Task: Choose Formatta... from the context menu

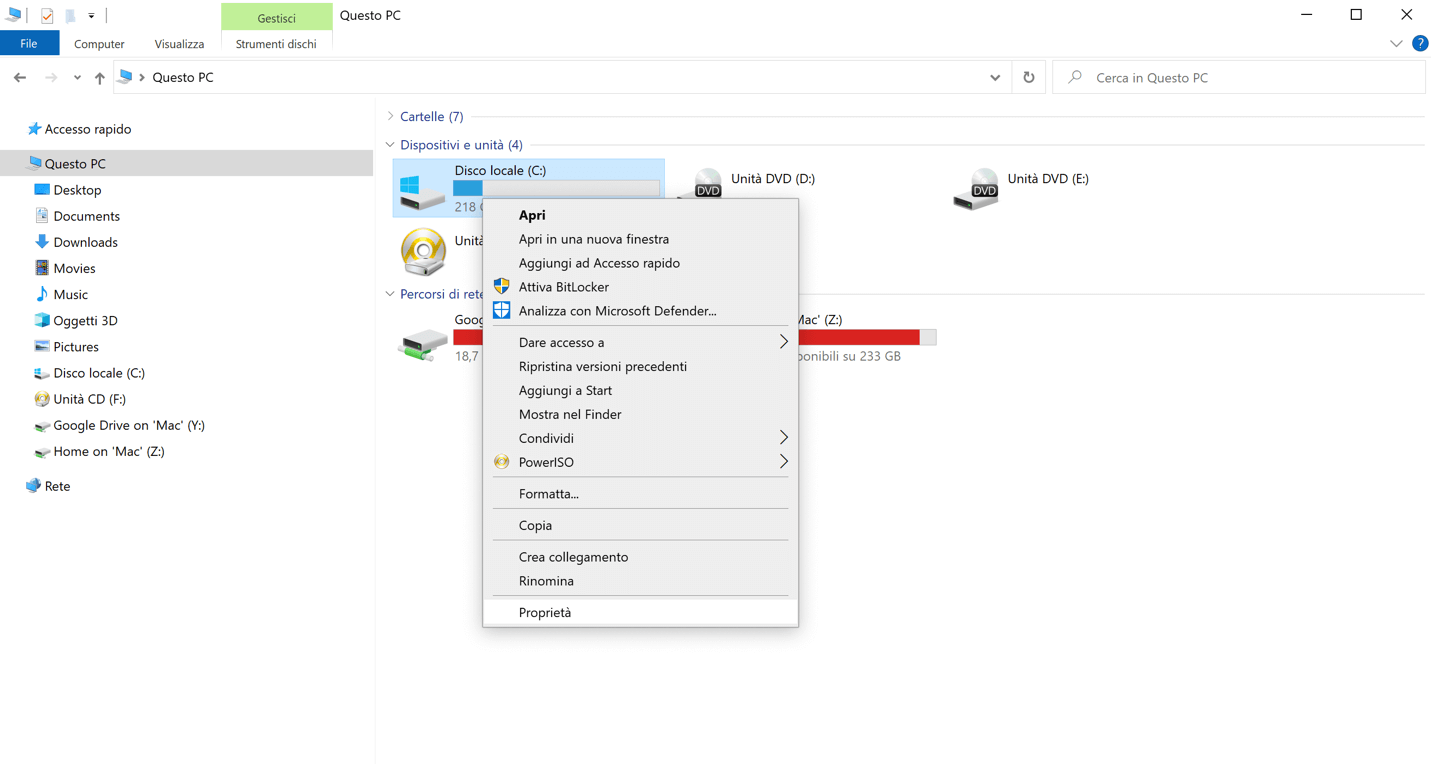Action: pos(640,494)
